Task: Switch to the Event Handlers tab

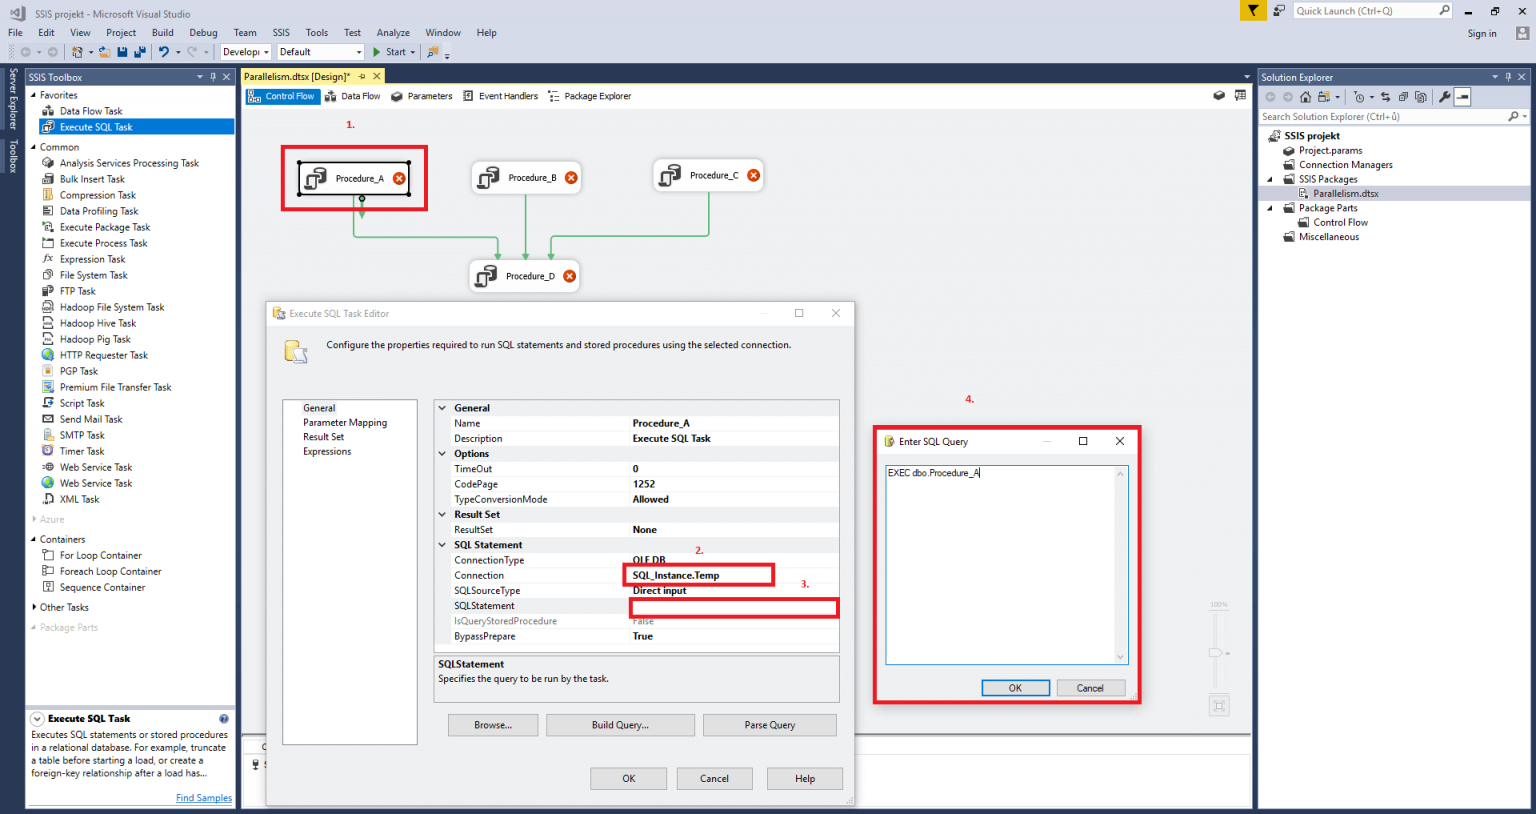Action: tap(500, 96)
